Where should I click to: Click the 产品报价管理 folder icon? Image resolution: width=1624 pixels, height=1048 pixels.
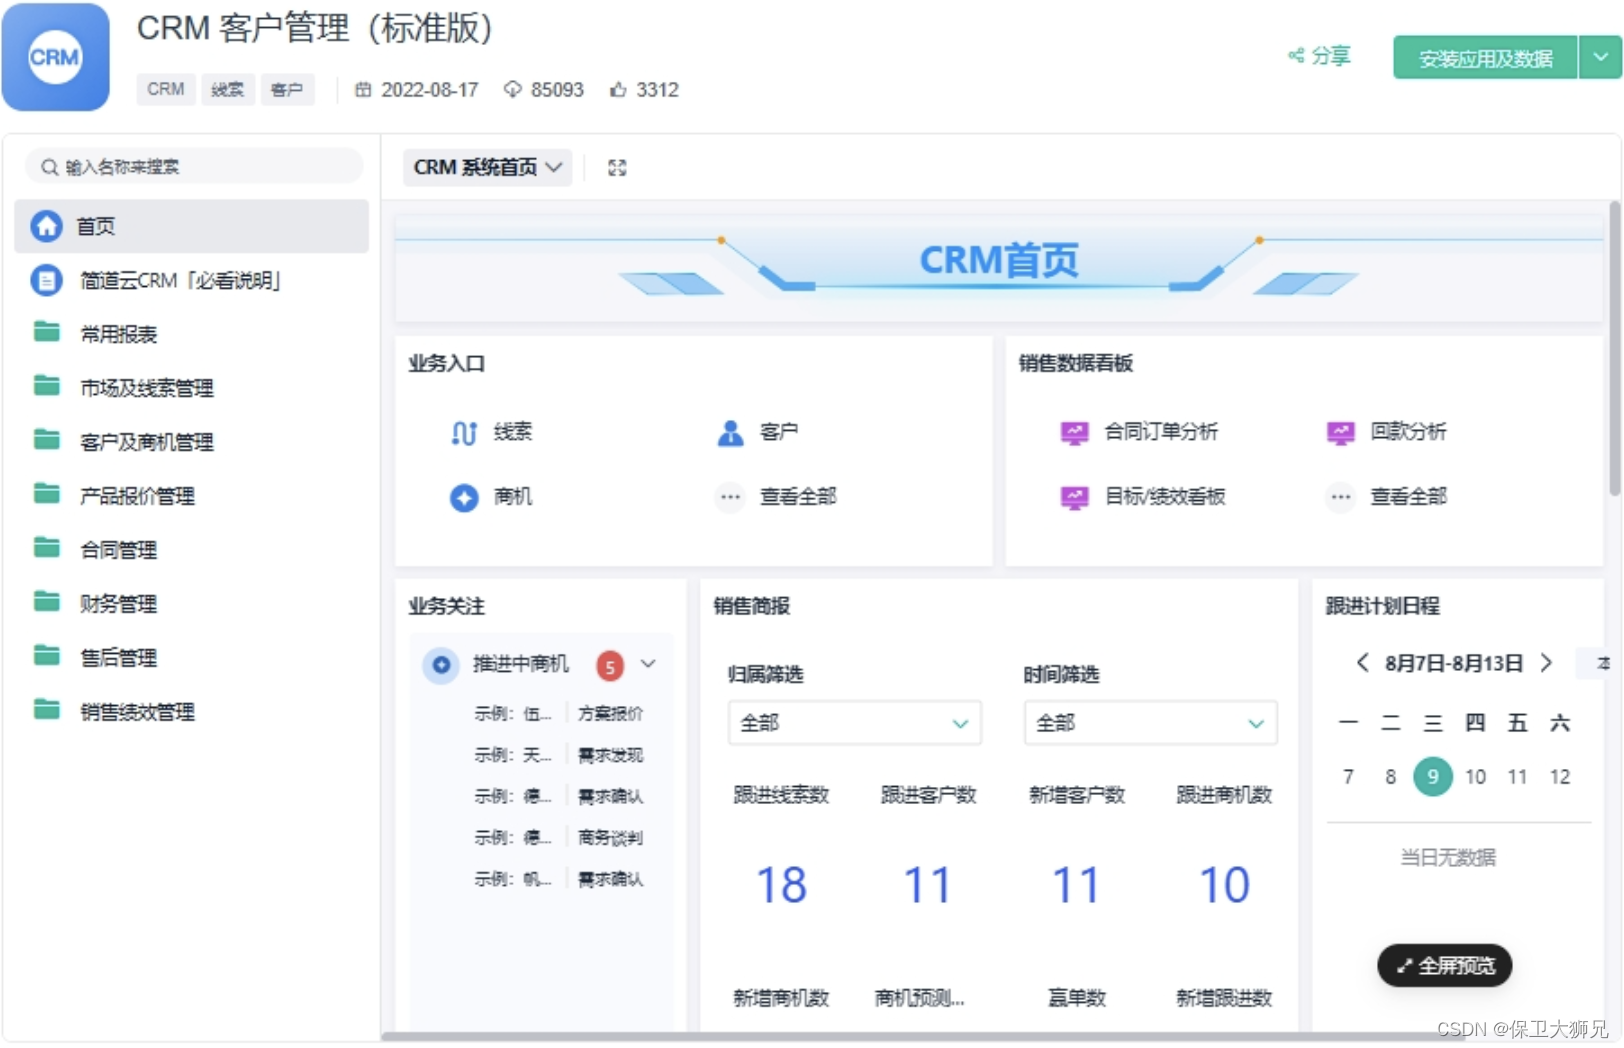pos(46,494)
